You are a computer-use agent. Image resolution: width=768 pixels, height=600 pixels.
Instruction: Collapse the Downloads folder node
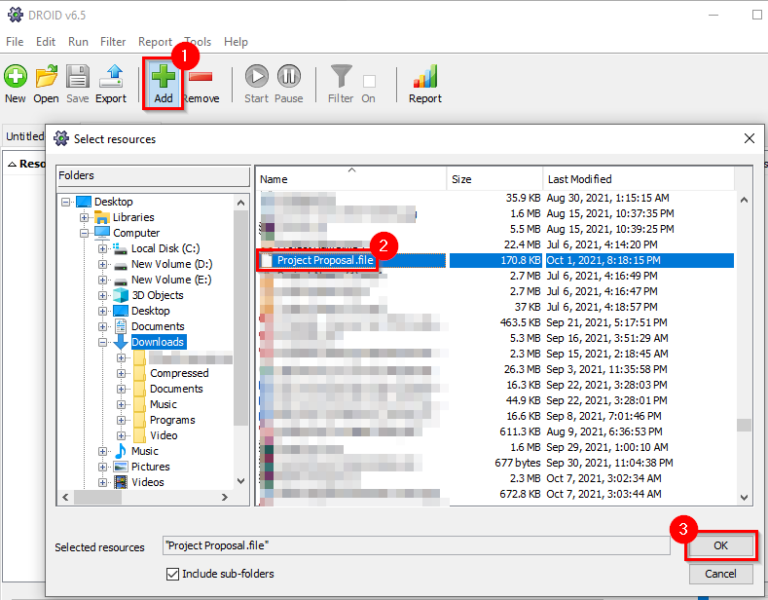(103, 342)
